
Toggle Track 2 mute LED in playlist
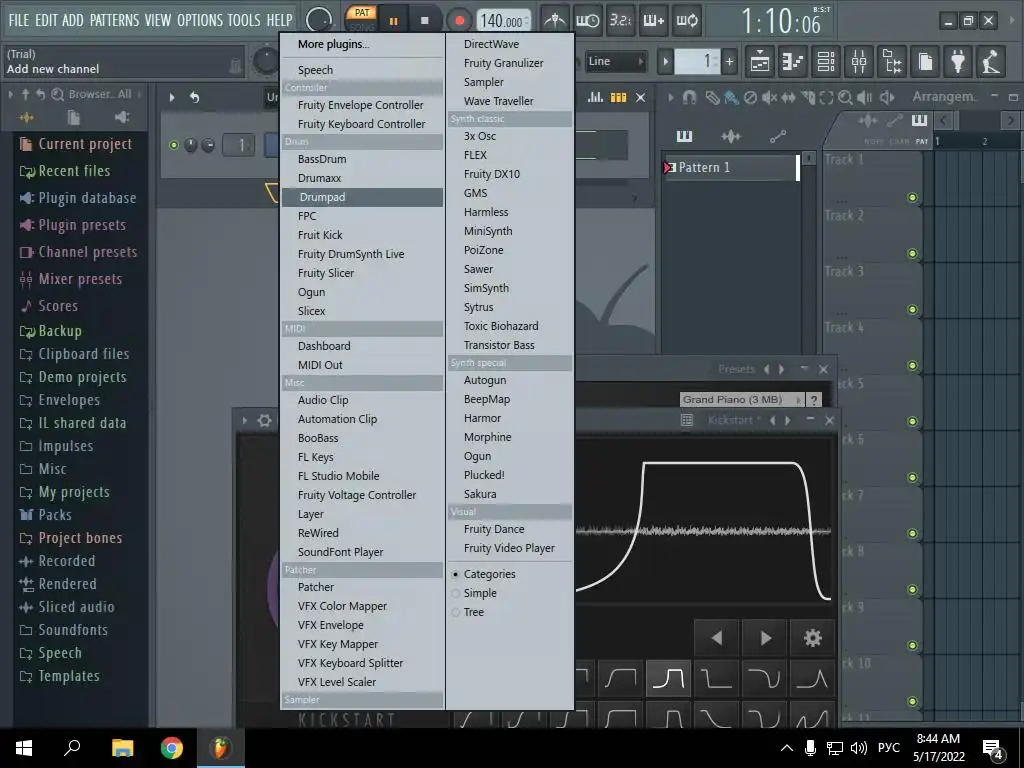(912, 253)
